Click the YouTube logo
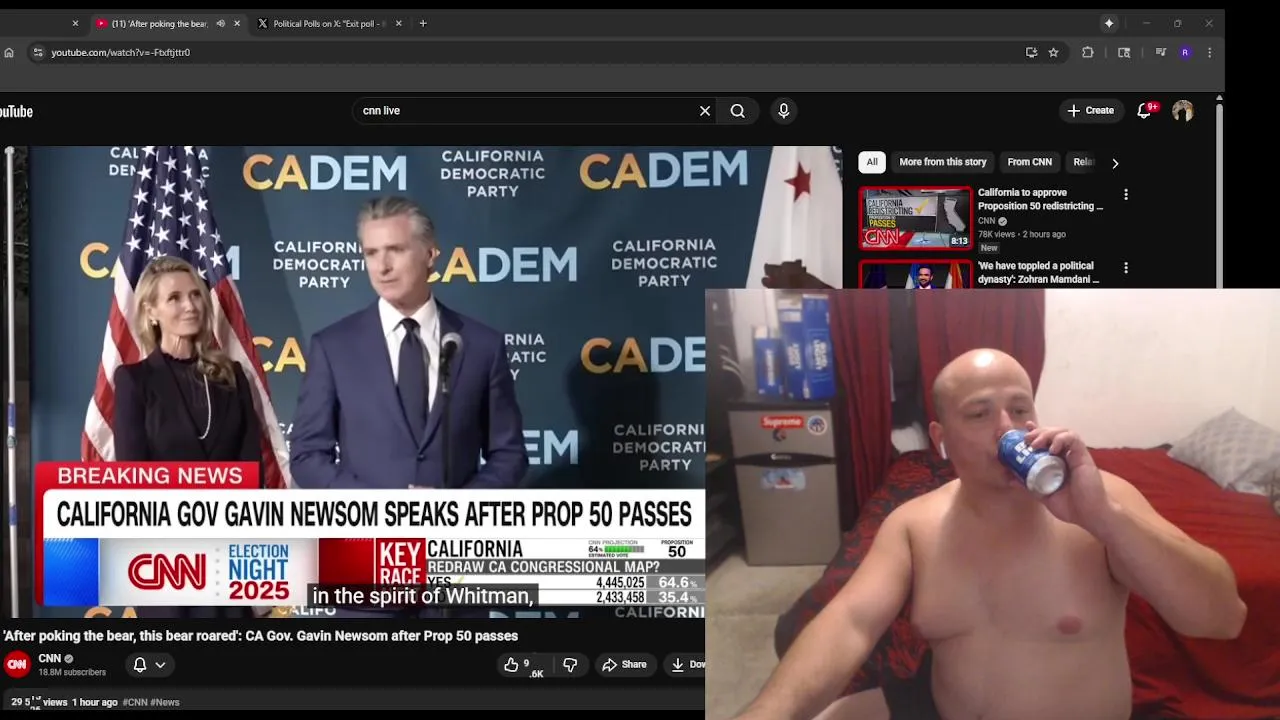Image resolution: width=1280 pixels, height=720 pixels. pyautogui.click(x=16, y=111)
